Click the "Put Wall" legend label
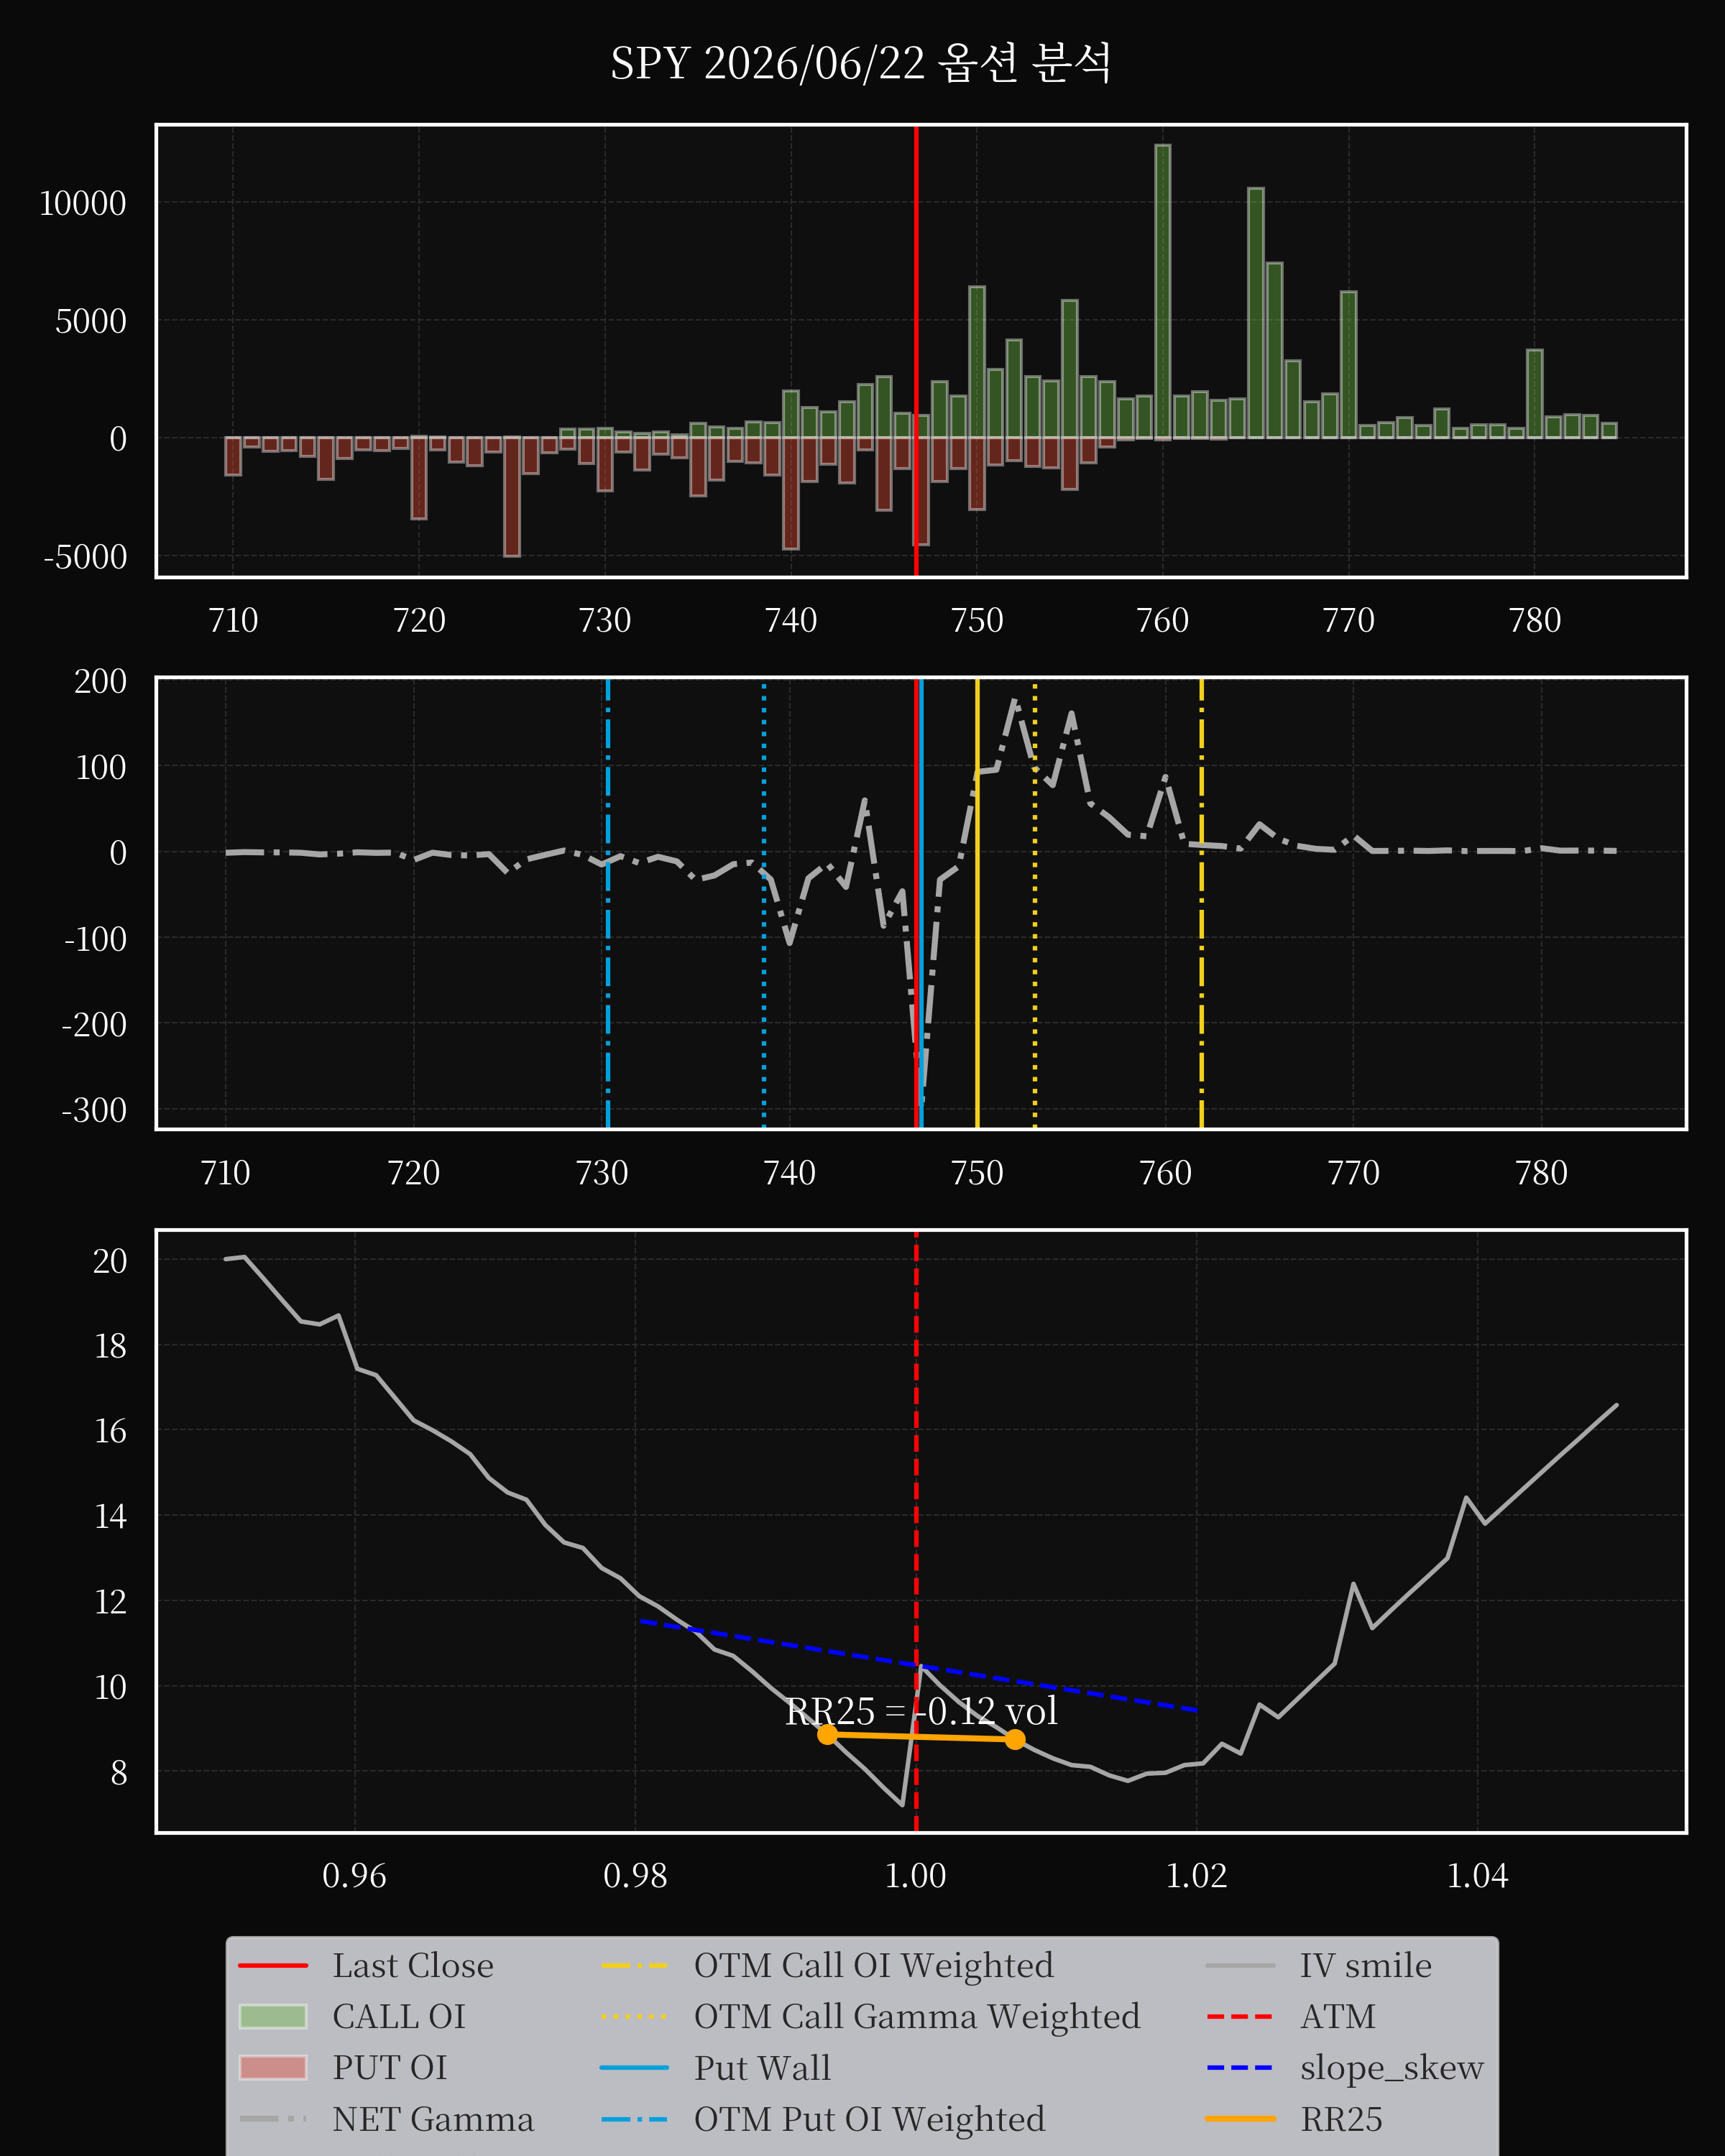This screenshot has width=1725, height=2156. 762,2068
